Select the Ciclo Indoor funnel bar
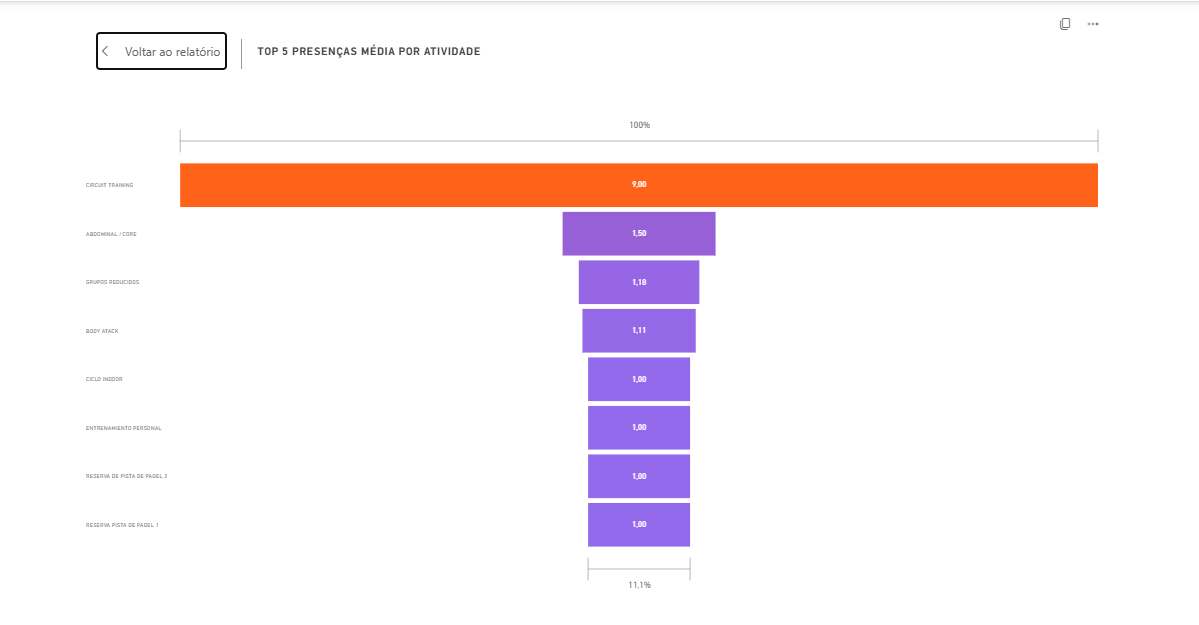This screenshot has height=625, width=1199. [638, 379]
